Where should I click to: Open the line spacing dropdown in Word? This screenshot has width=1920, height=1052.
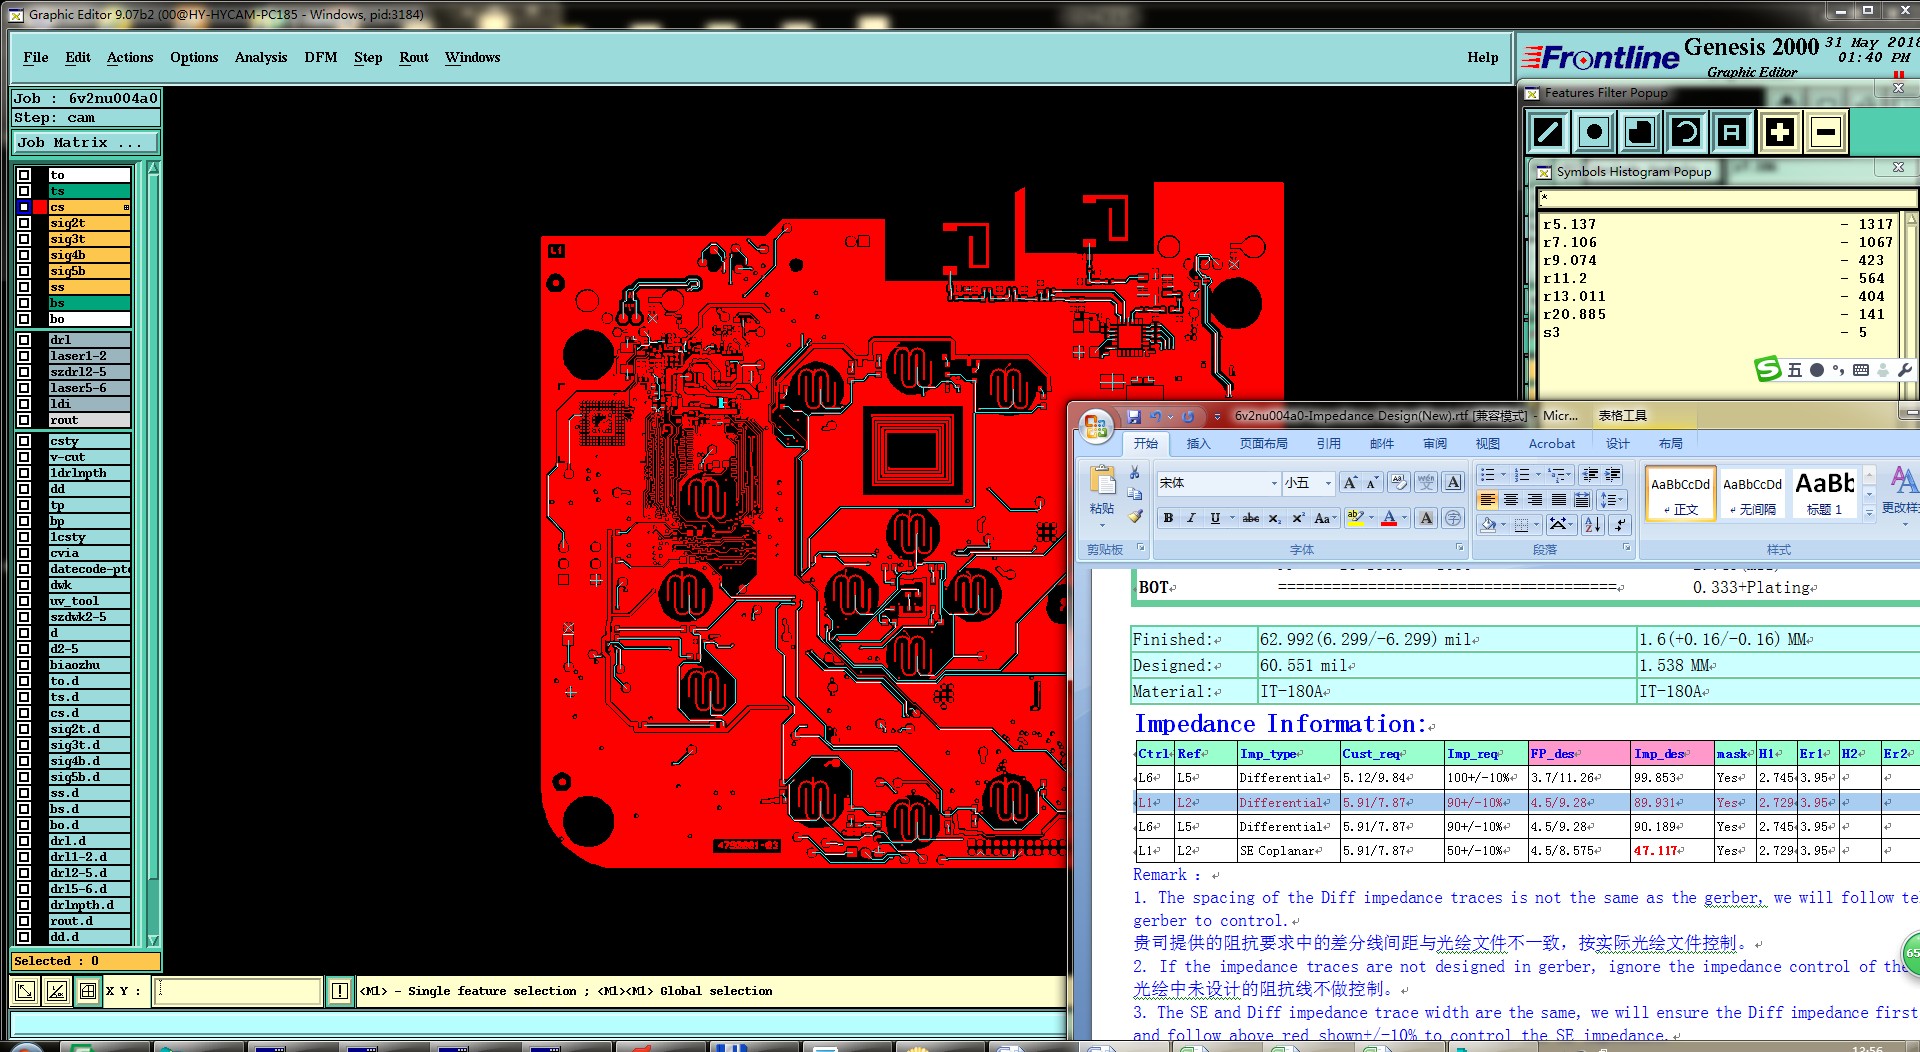point(1612,500)
